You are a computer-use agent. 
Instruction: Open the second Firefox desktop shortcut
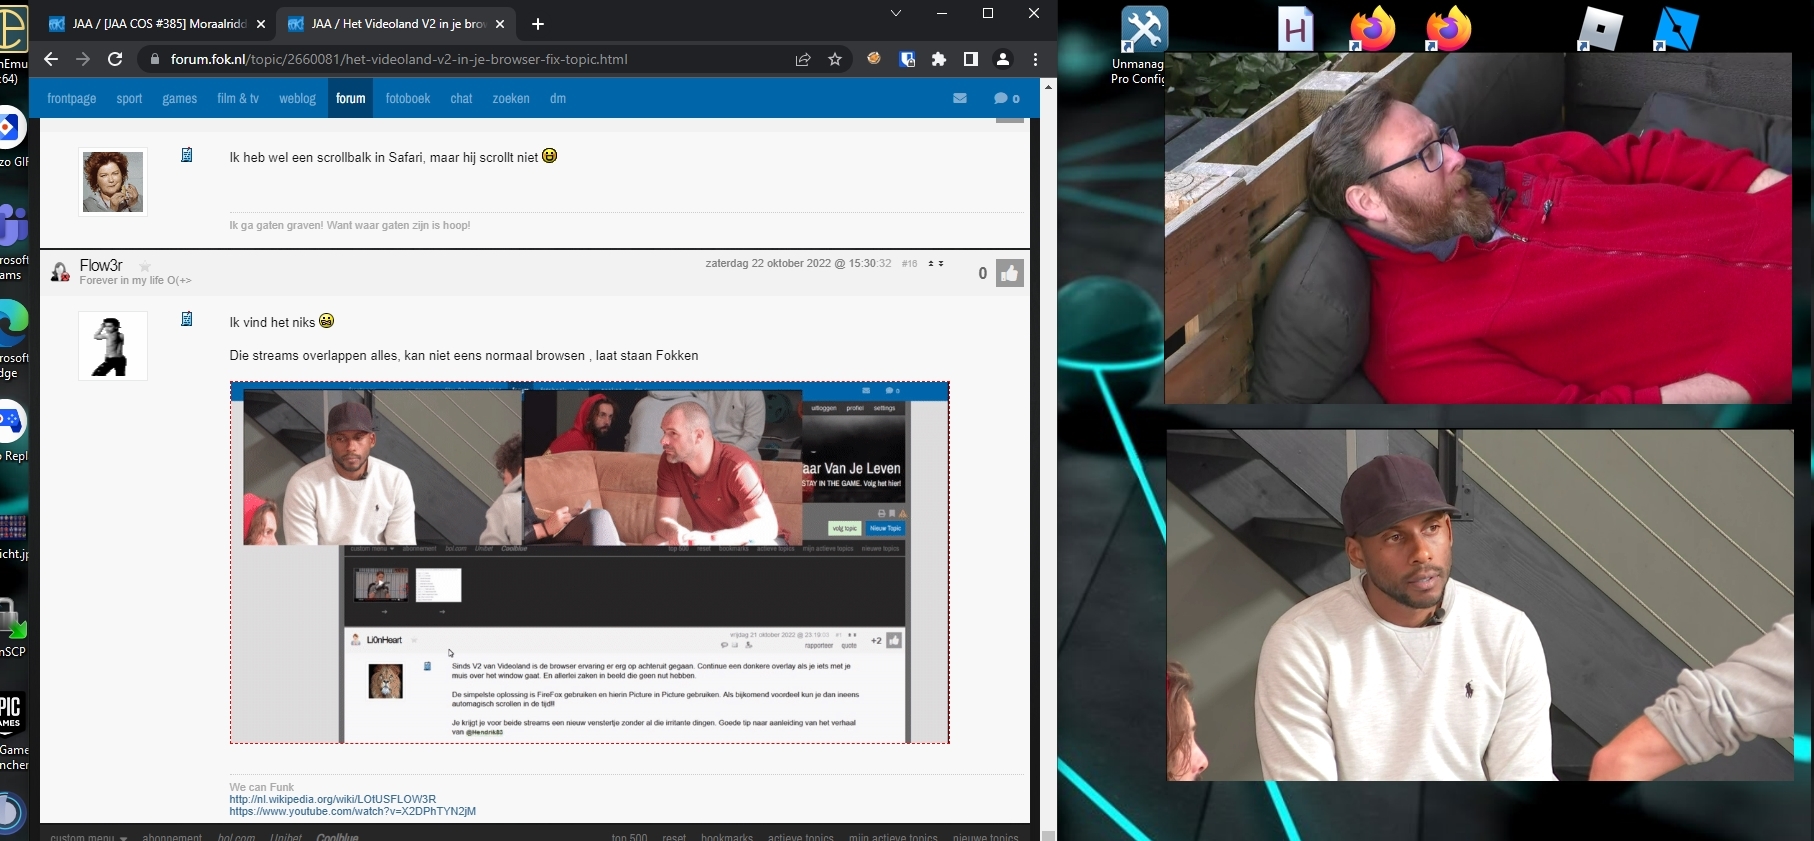click(x=1448, y=29)
